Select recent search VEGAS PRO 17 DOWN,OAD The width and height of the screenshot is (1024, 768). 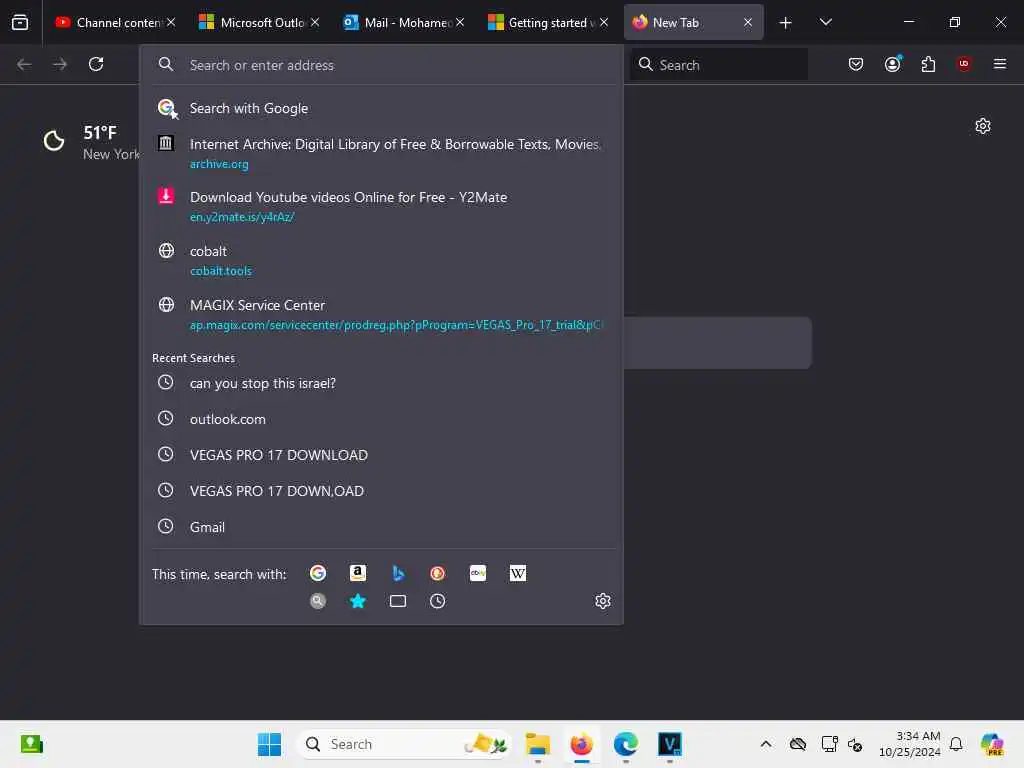pos(381,491)
